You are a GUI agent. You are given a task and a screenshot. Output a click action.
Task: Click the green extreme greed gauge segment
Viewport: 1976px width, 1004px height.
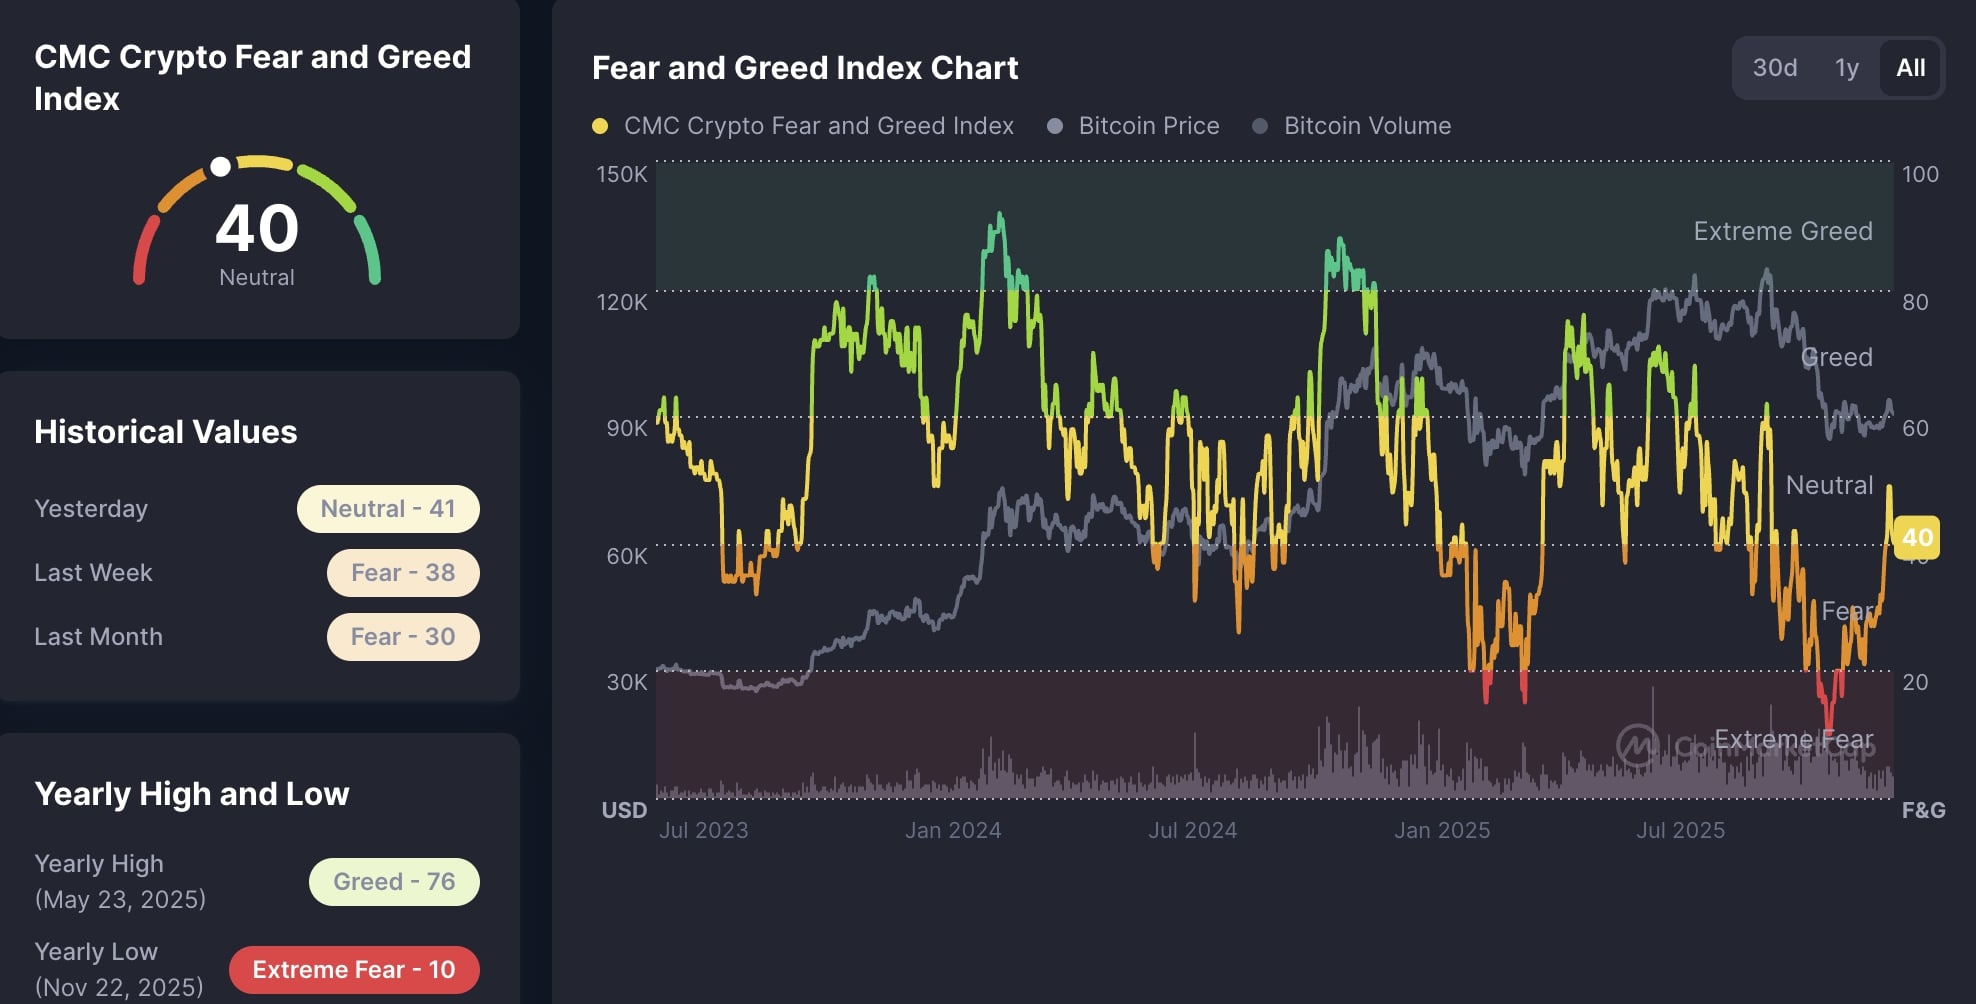368,249
